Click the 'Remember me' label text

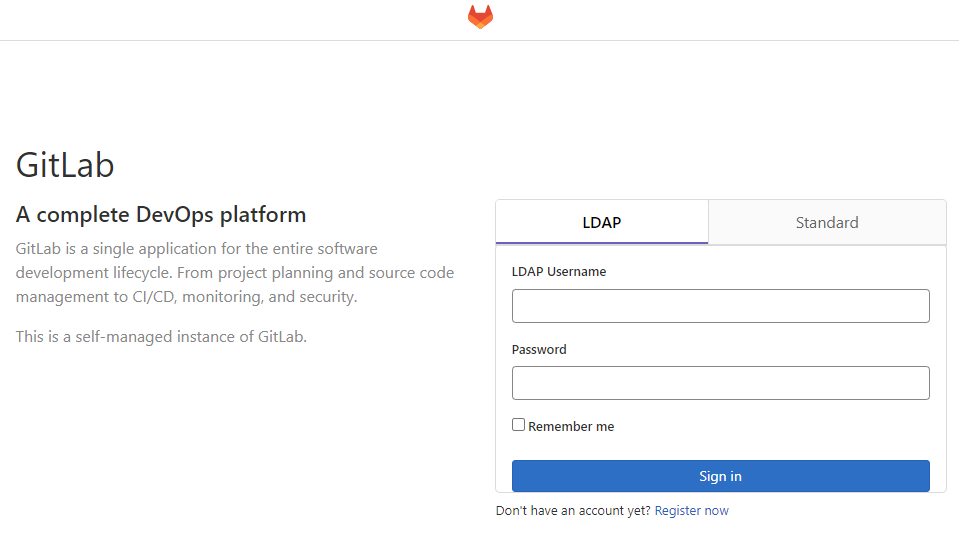point(571,427)
